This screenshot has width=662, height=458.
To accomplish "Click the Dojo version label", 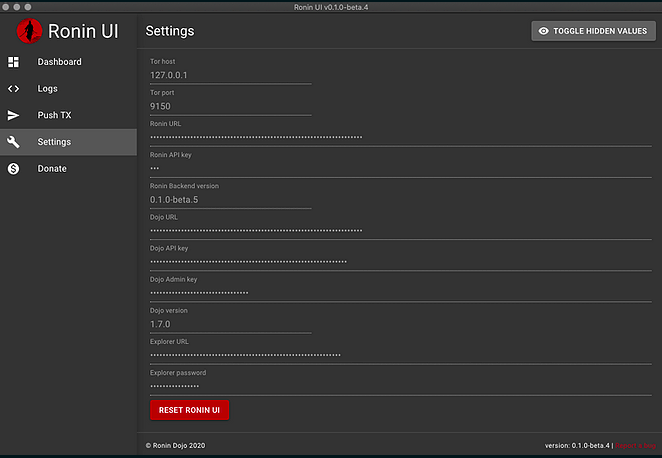I will [168, 311].
